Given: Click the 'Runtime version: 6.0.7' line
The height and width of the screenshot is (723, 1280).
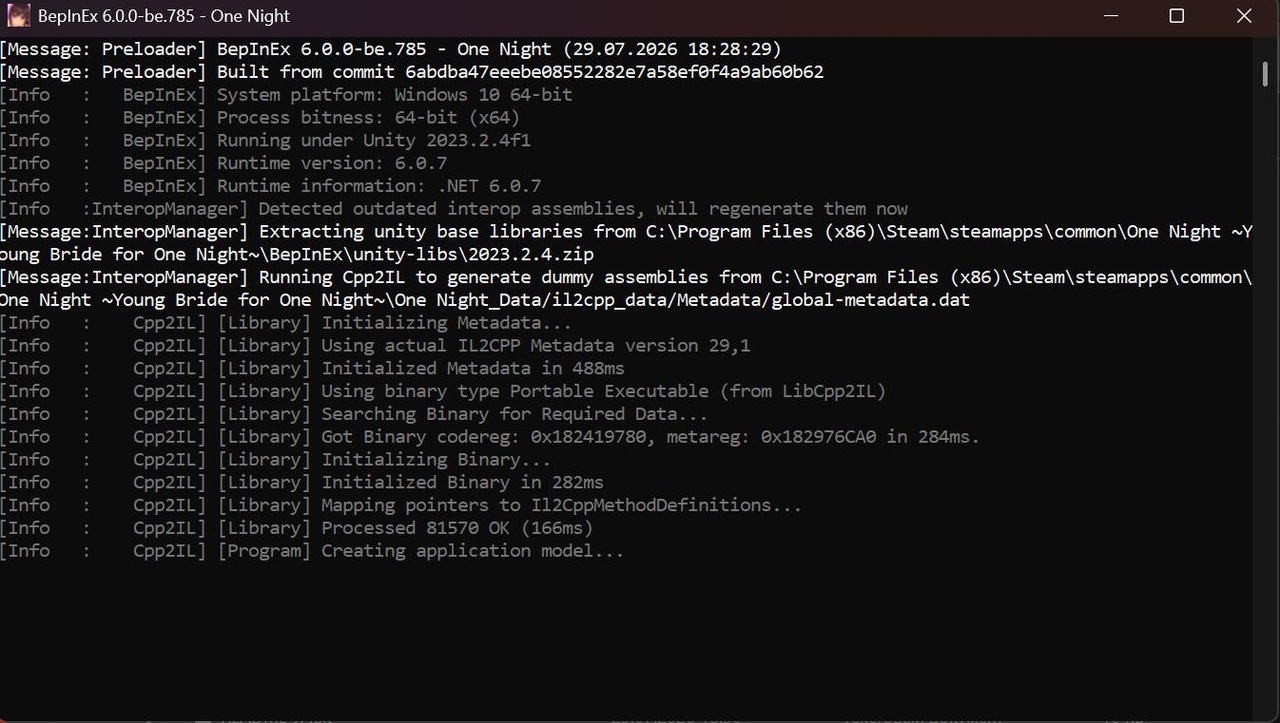Looking at the screenshot, I should click(224, 163).
